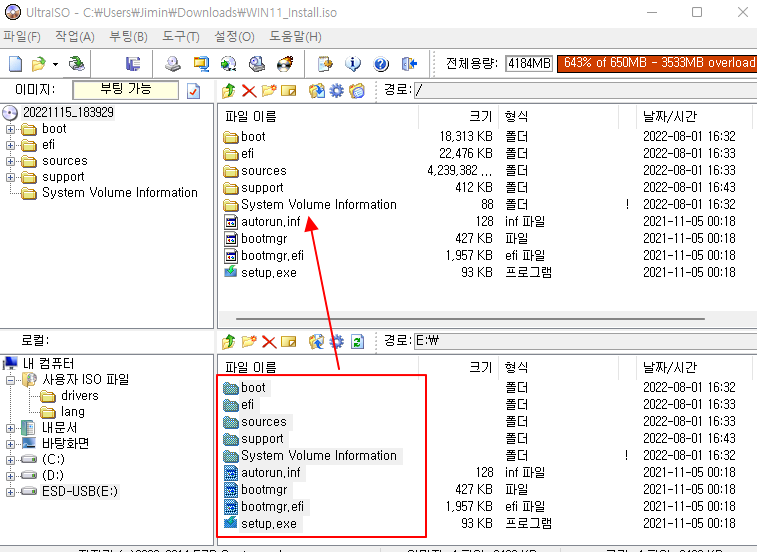Open the recent files dropdown arrow

coord(56,64)
